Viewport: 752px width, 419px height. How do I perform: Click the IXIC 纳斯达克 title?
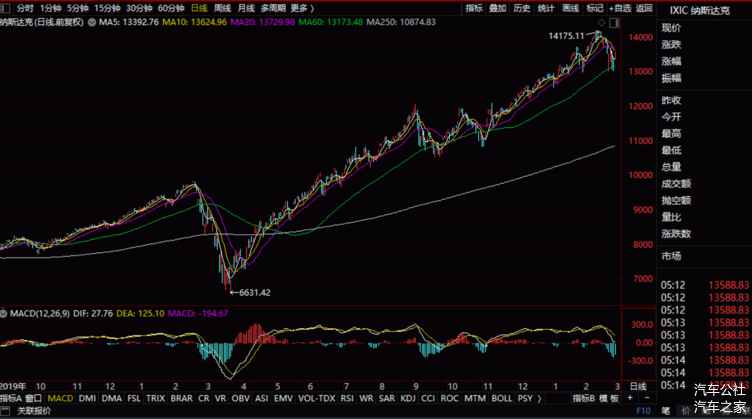(x=700, y=10)
